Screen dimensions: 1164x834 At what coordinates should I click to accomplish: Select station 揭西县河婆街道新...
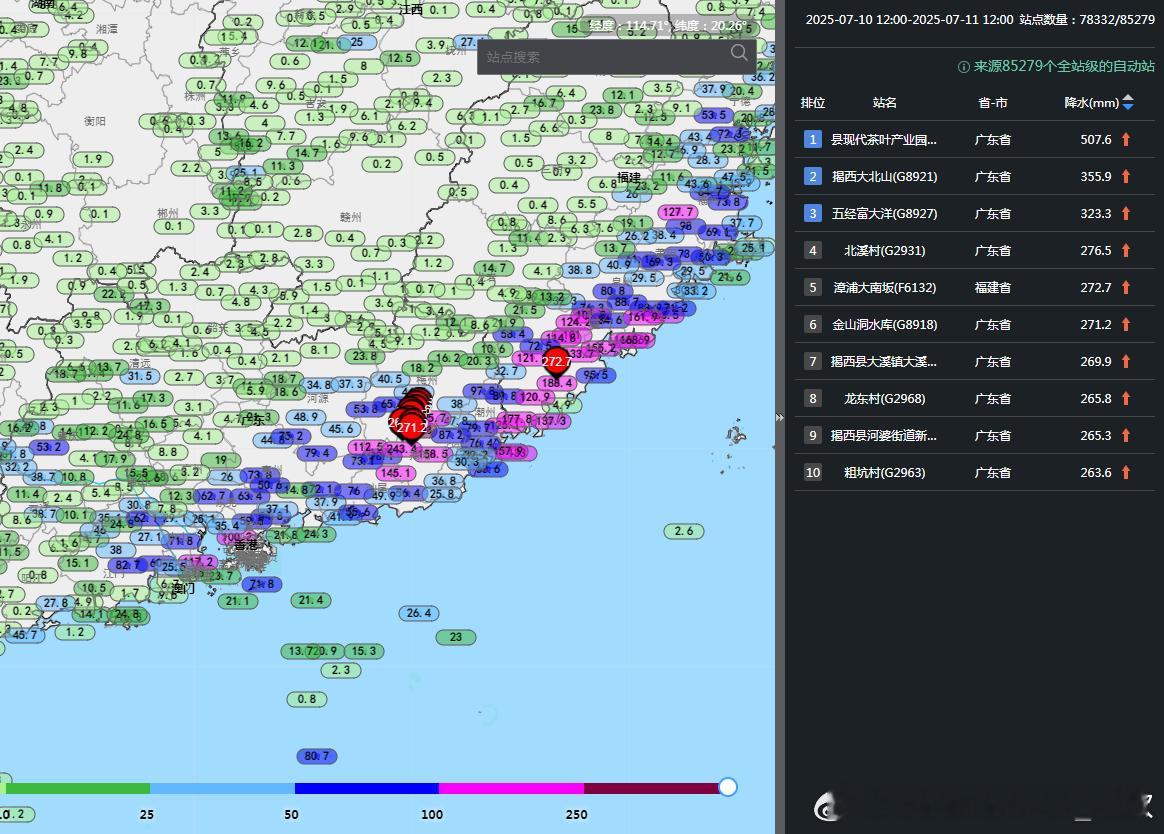pyautogui.click(x=883, y=436)
